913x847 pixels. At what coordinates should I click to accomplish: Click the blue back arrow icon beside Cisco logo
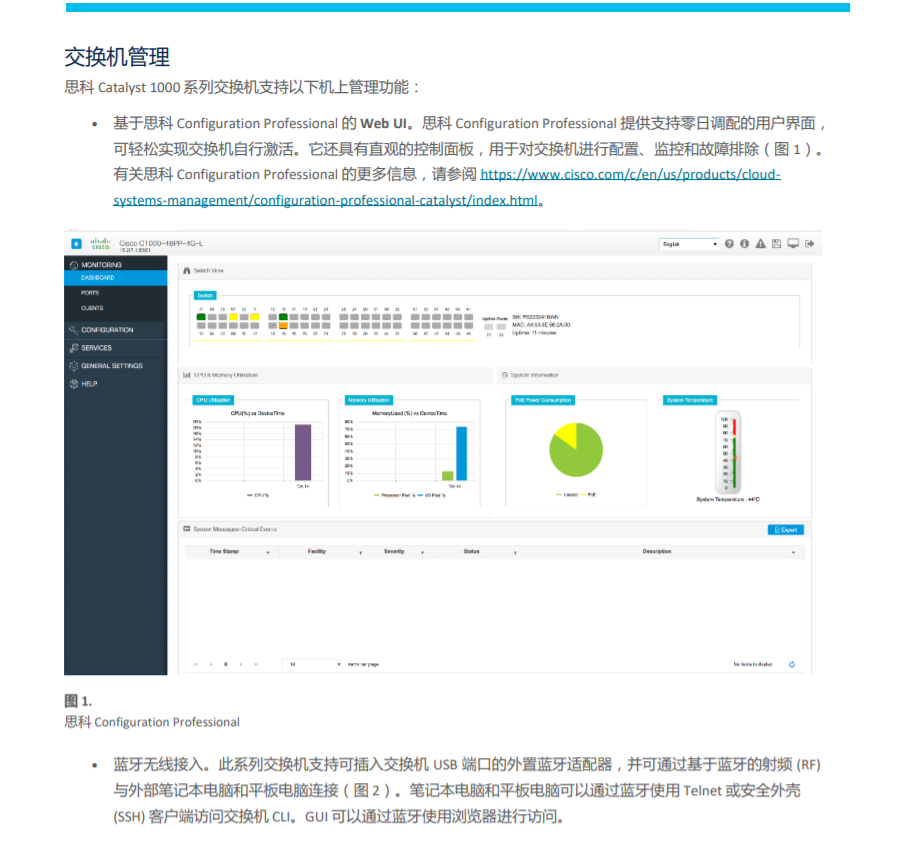[x=76, y=244]
